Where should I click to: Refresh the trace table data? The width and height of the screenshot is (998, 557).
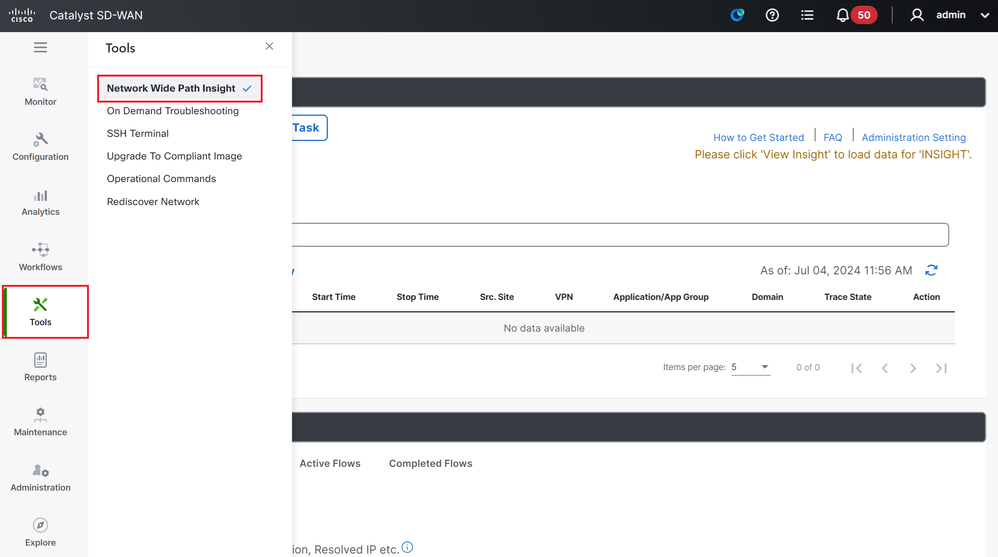pyautogui.click(x=931, y=271)
